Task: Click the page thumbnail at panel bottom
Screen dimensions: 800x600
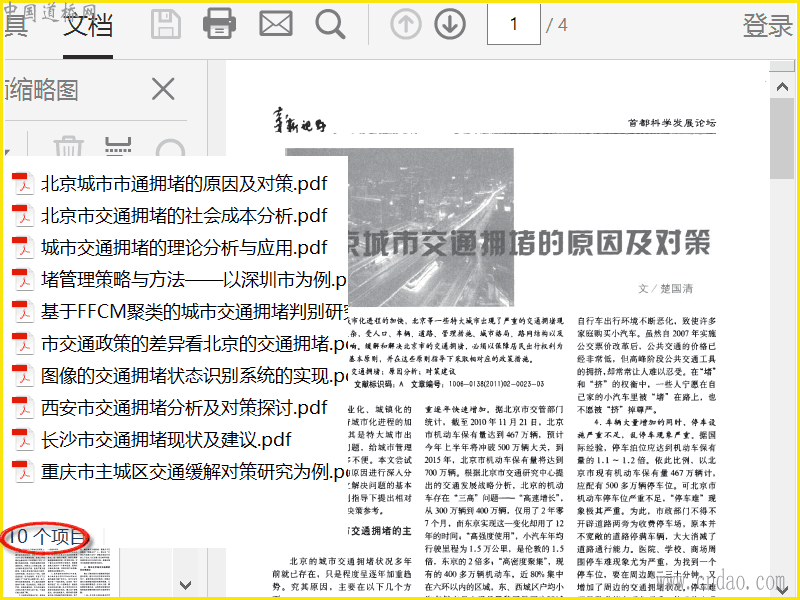Action: point(62,571)
